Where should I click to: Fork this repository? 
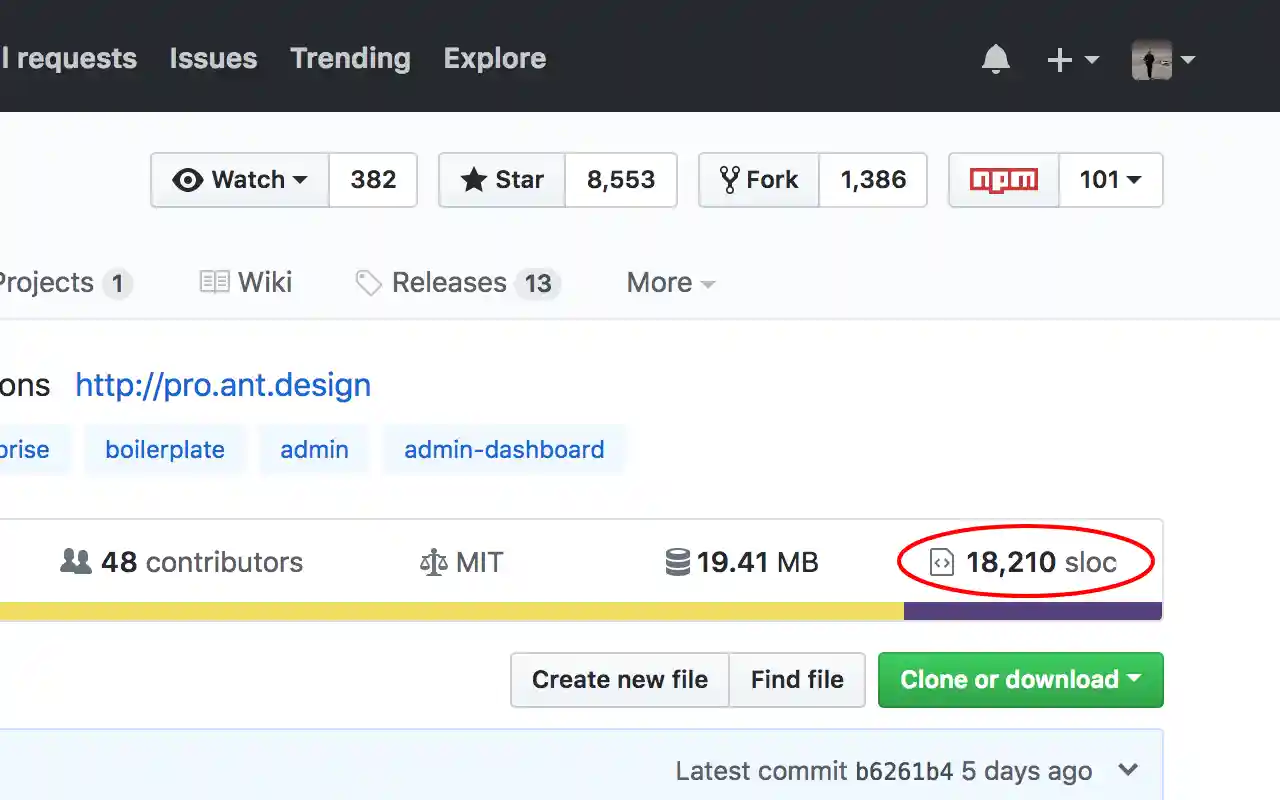[759, 180]
